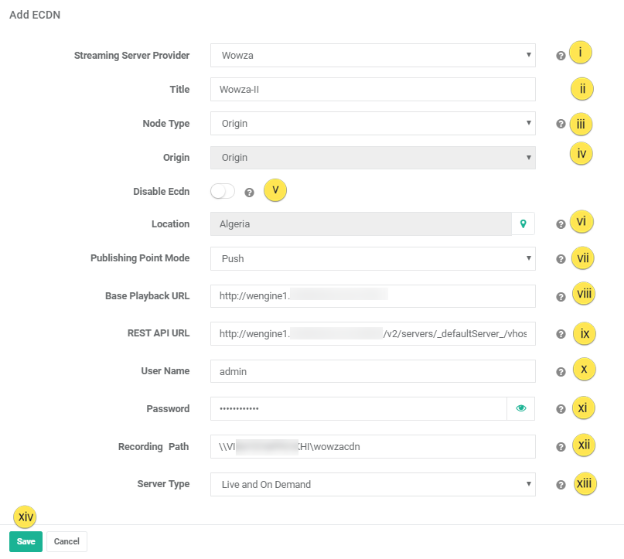Click the Cancel button
This screenshot has width=624, height=559.
click(67, 541)
